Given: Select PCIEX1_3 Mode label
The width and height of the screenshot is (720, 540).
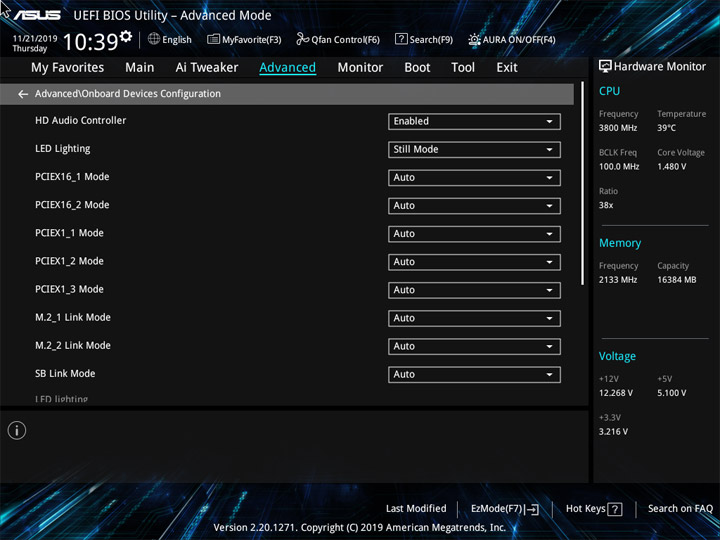Looking at the screenshot, I should [69, 289].
